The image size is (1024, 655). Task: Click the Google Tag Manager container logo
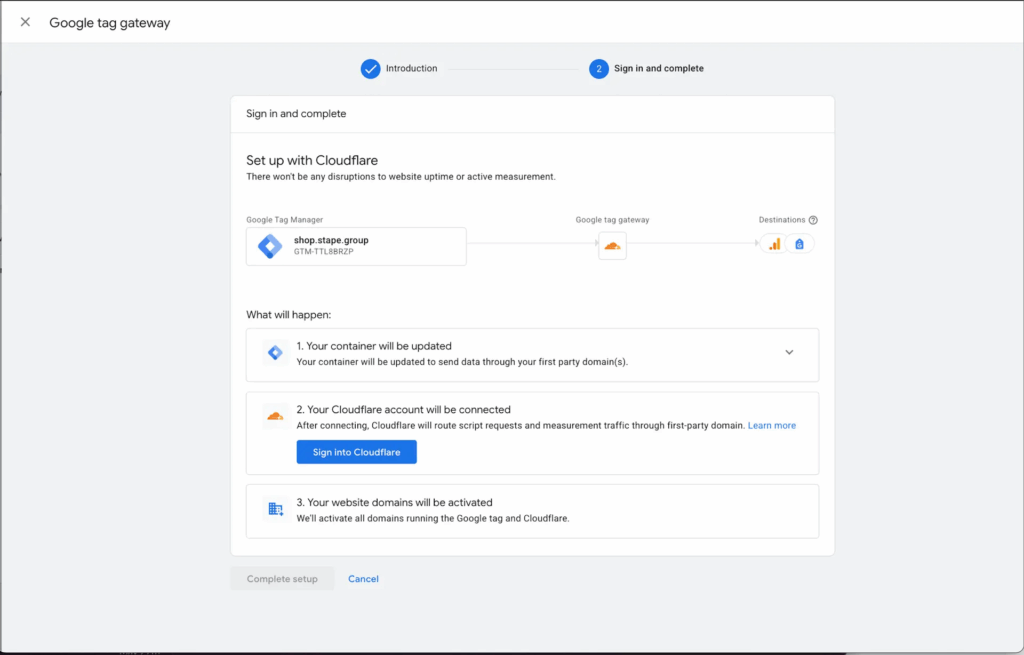270,246
